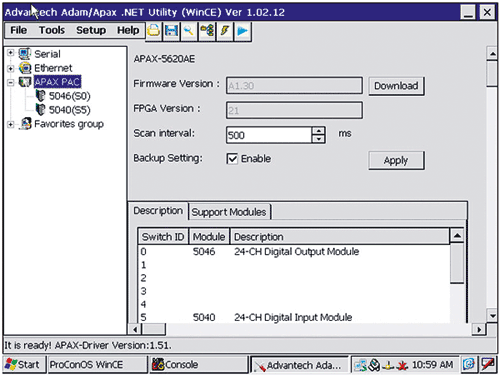Open the Setup menu

(91, 30)
